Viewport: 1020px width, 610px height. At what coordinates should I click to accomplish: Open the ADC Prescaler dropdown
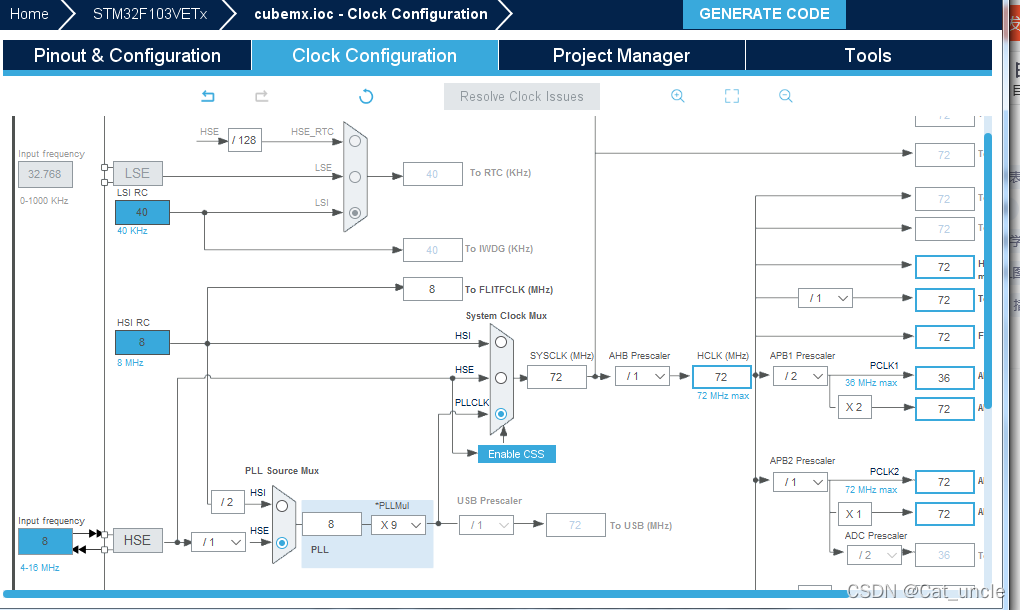(x=874, y=555)
